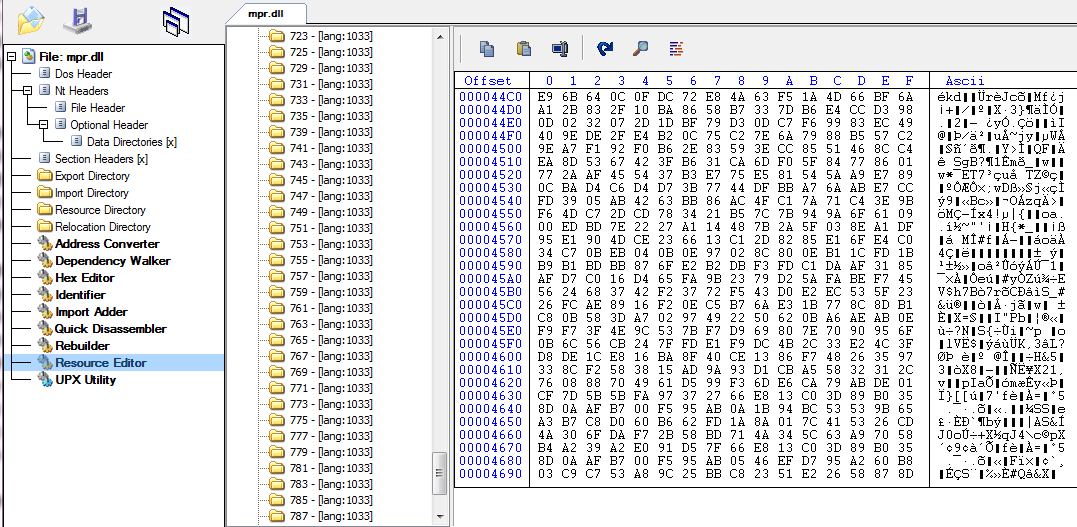1077x527 pixels.
Task: Switch to the mpr.dll tab
Action: point(267,13)
